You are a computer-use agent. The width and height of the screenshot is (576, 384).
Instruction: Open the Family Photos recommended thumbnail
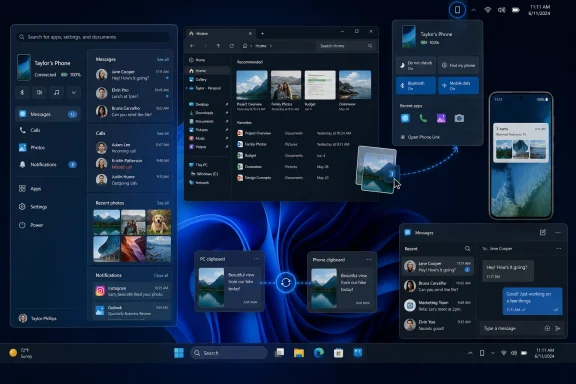pos(285,85)
